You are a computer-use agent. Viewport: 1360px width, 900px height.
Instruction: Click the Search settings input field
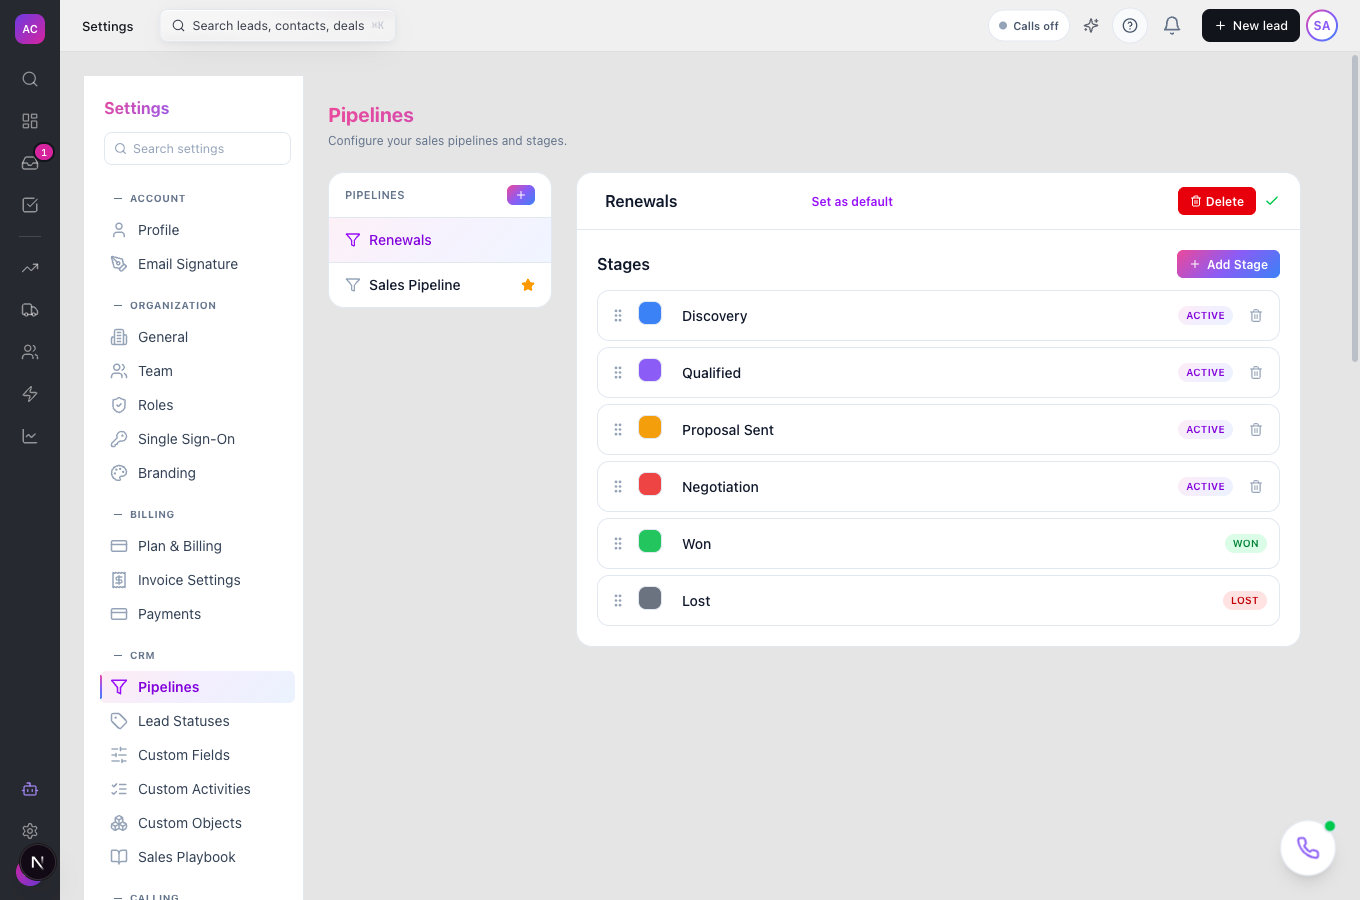(x=197, y=149)
